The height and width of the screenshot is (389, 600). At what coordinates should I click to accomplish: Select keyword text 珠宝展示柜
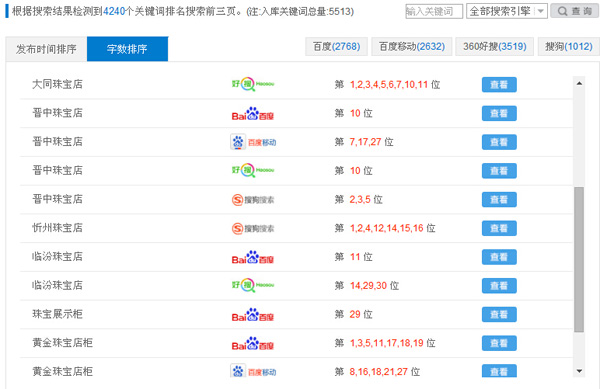point(57,314)
